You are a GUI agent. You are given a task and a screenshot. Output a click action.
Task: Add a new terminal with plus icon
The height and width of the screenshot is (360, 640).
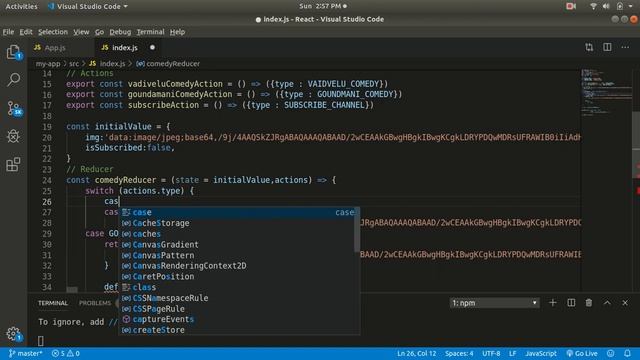pyautogui.click(x=553, y=302)
